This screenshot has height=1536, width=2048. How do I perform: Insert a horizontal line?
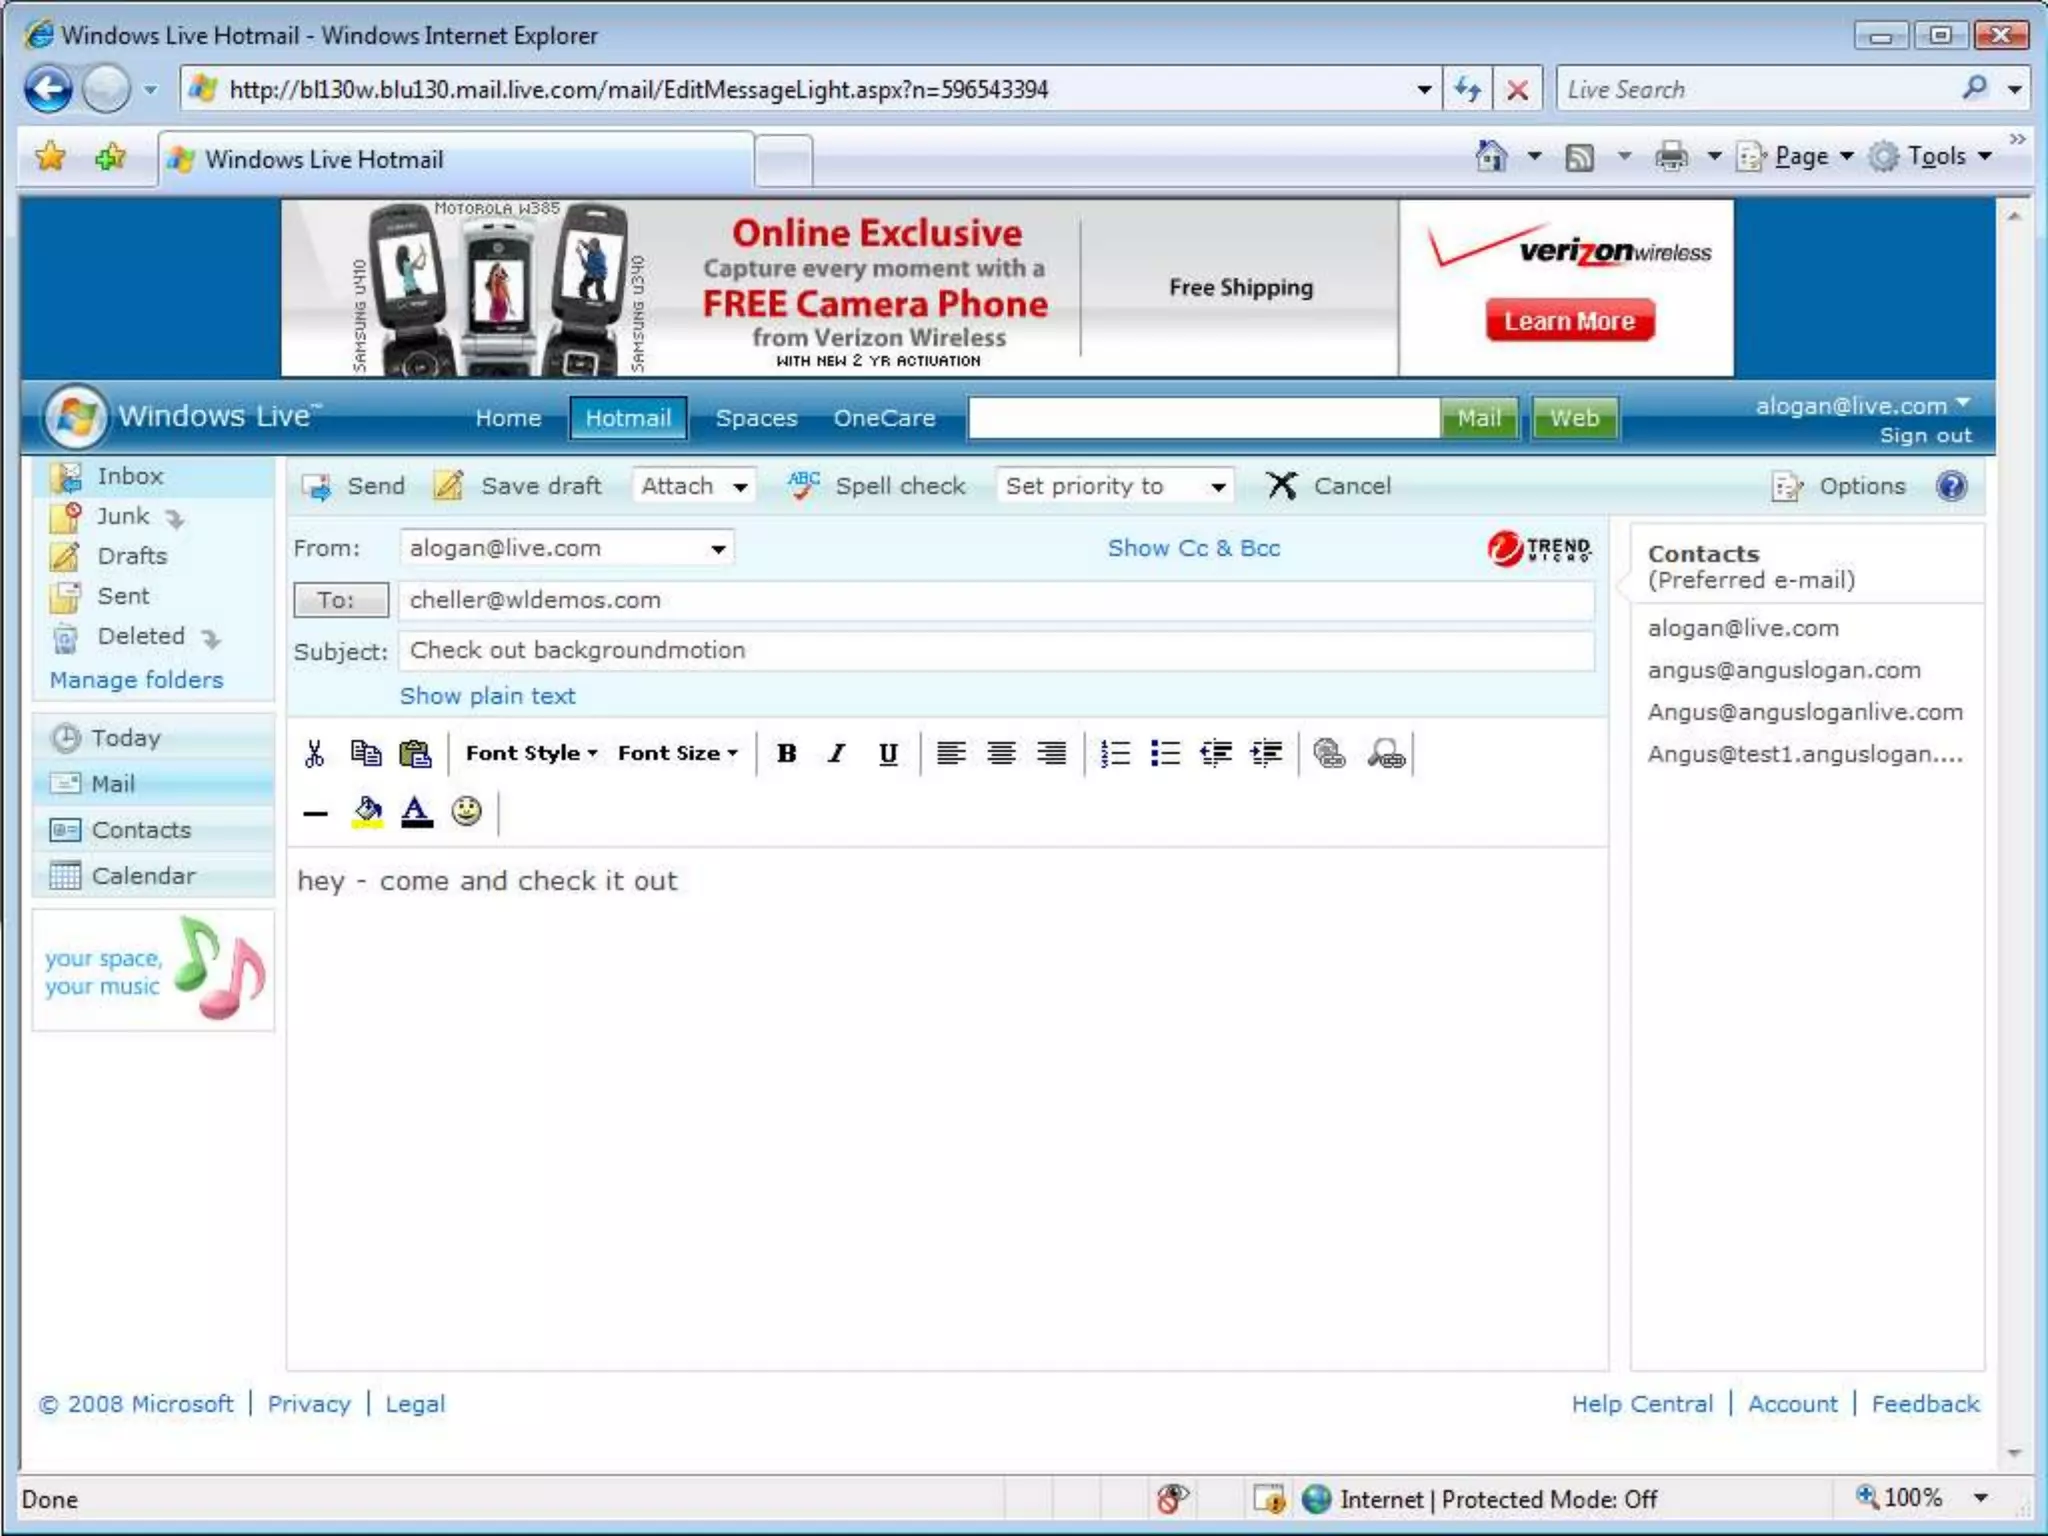click(x=315, y=813)
